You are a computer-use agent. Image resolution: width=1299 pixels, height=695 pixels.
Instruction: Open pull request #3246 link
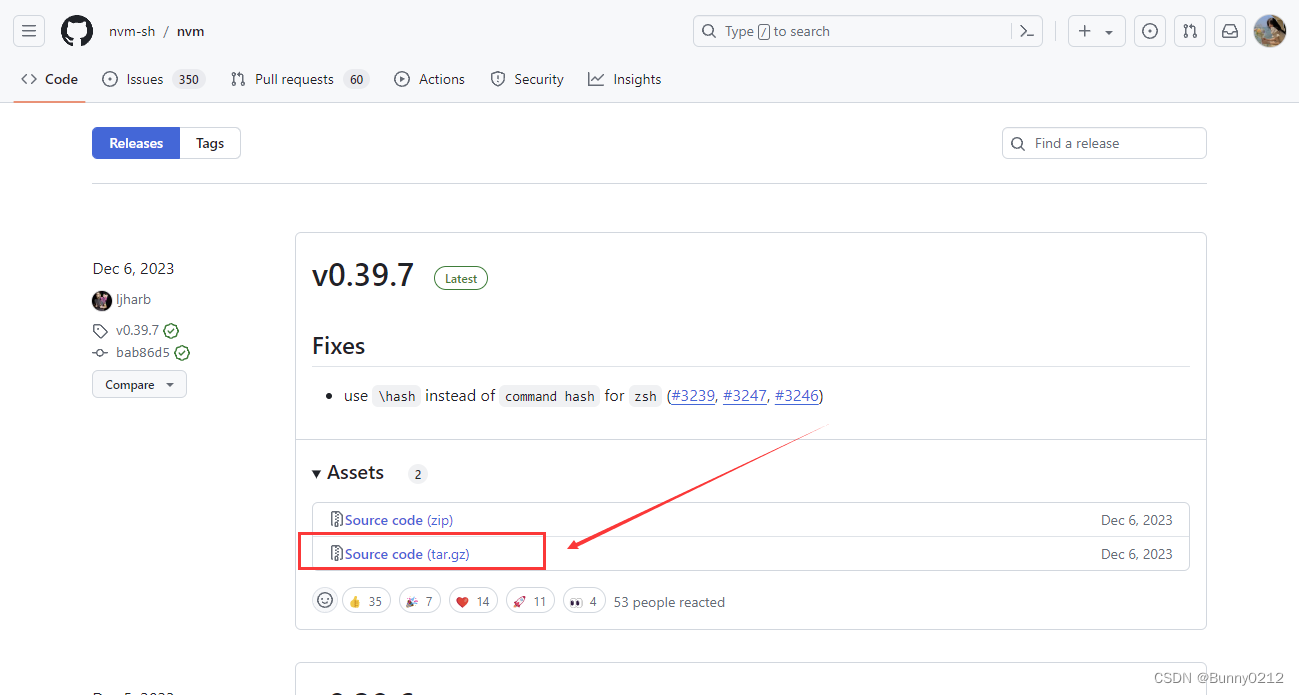[797, 396]
